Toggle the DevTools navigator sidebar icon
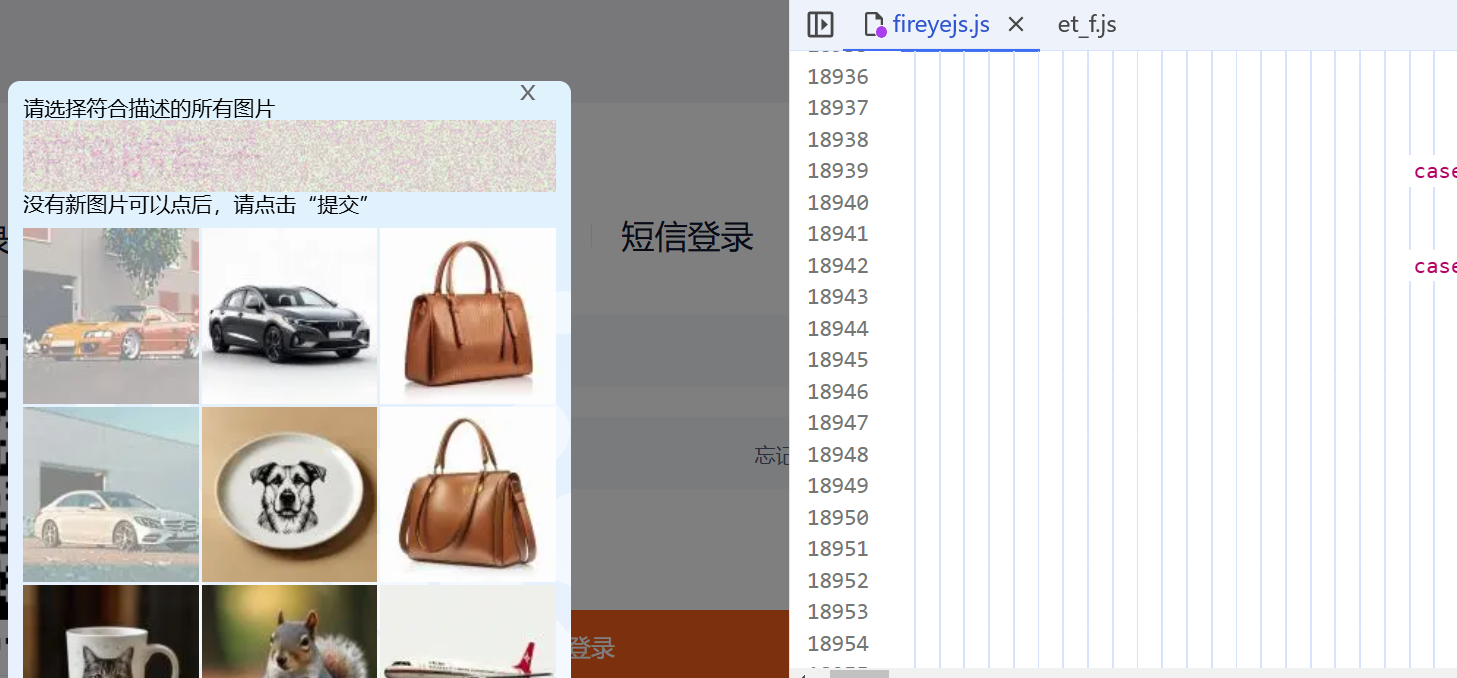This screenshot has height=678, width=1457. point(820,24)
